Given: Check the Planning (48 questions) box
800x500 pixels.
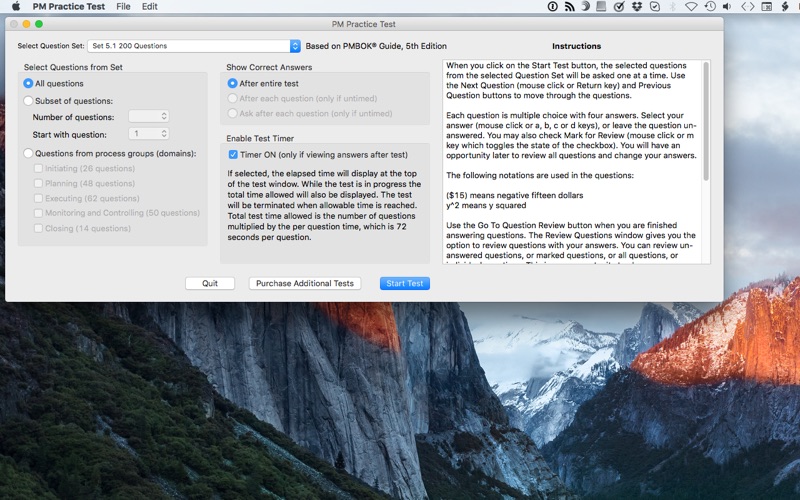Looking at the screenshot, I should (38, 183).
